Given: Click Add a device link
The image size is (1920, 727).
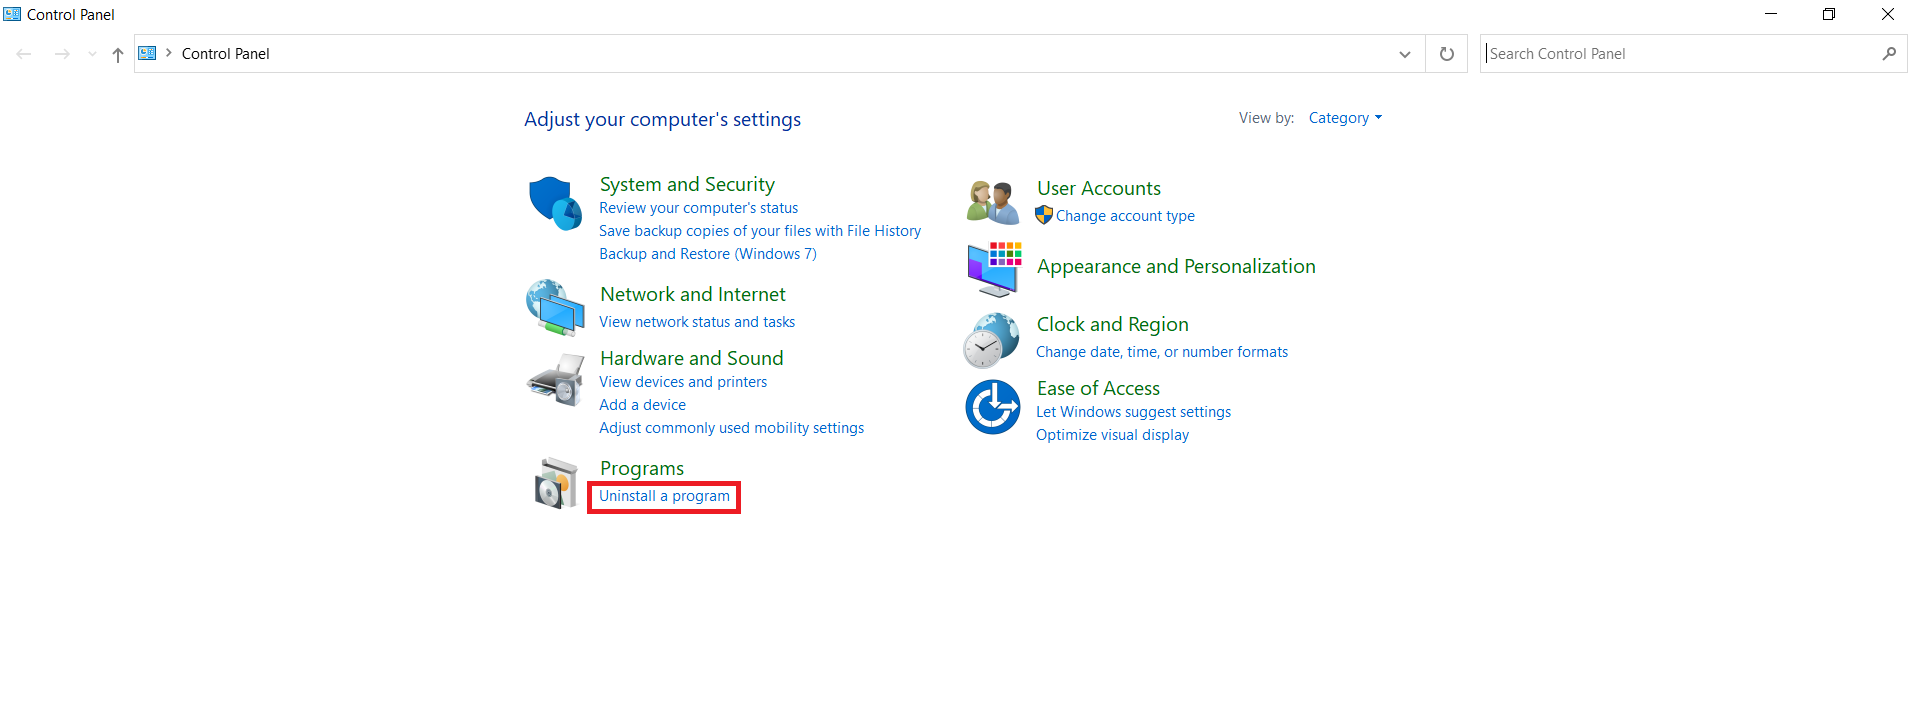Looking at the screenshot, I should tap(642, 405).
